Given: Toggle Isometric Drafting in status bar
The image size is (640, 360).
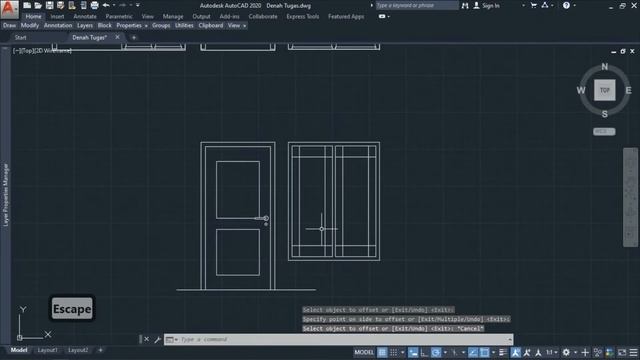Looking at the screenshot, I should click(x=454, y=352).
